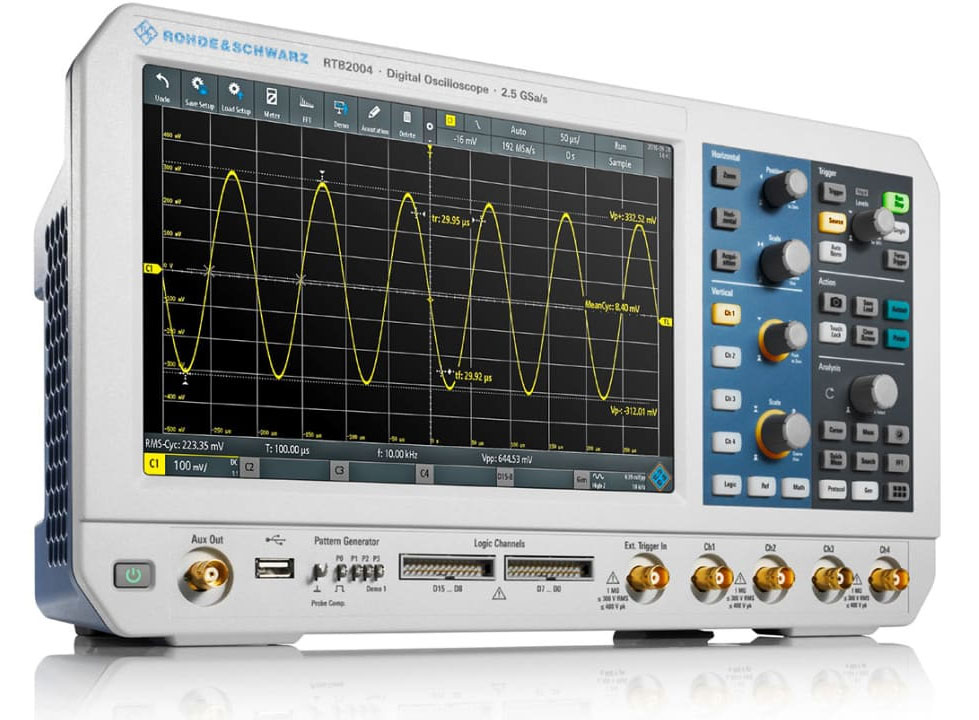Open sample rate 192 MSa/s field

[x=518, y=148]
